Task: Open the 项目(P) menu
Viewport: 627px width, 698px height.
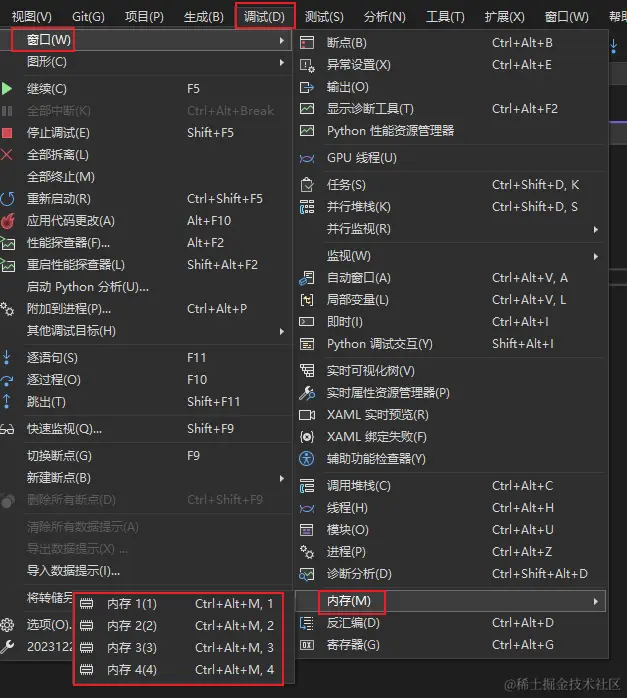Action: pyautogui.click(x=144, y=17)
